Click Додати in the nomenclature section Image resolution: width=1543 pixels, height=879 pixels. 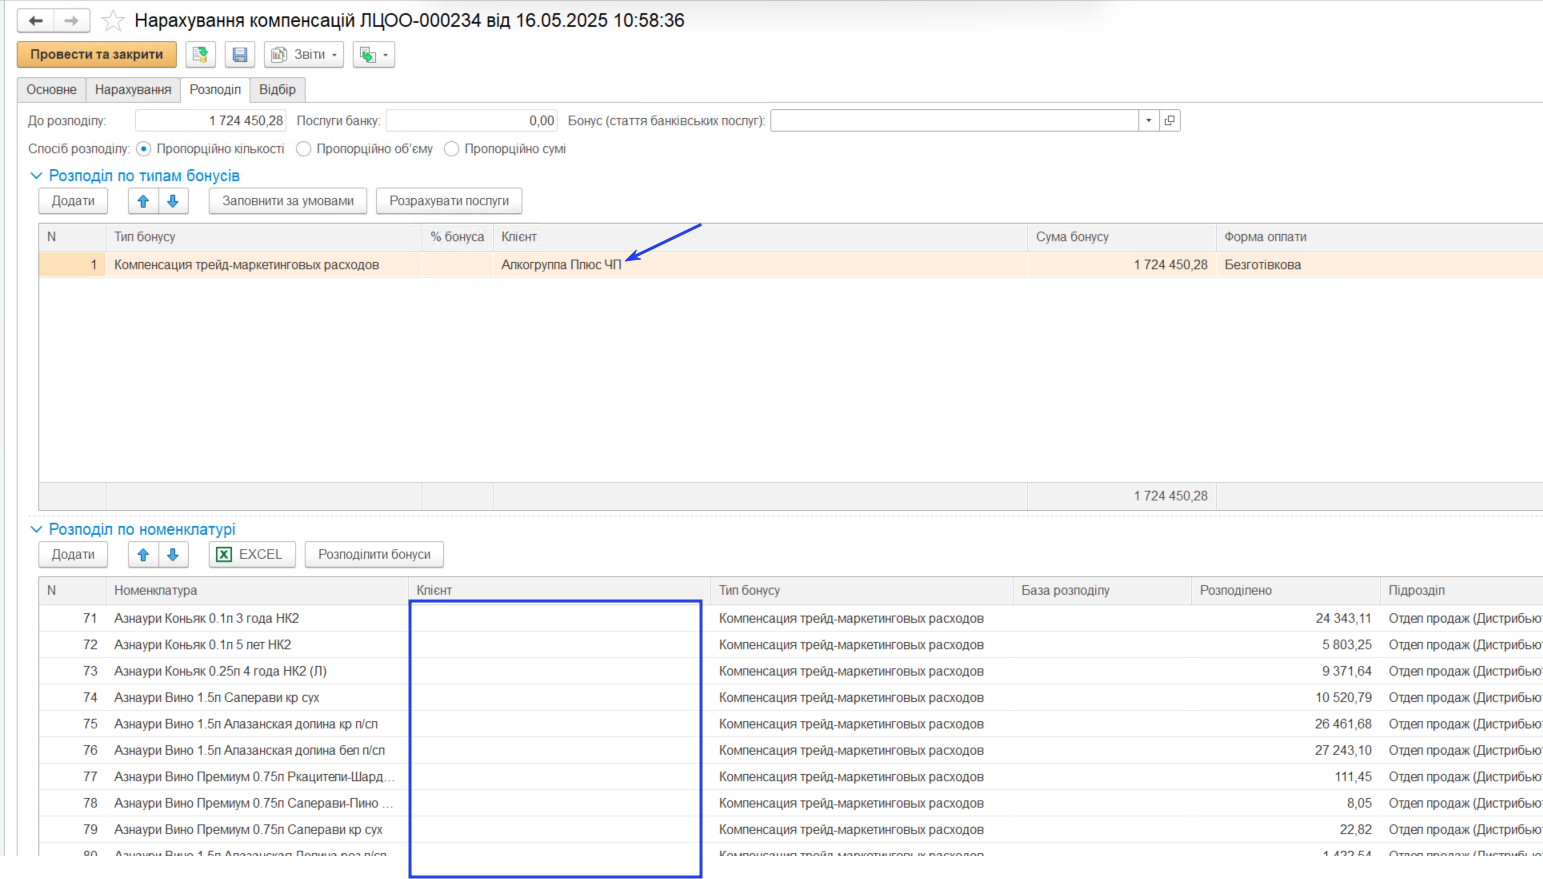click(x=73, y=554)
